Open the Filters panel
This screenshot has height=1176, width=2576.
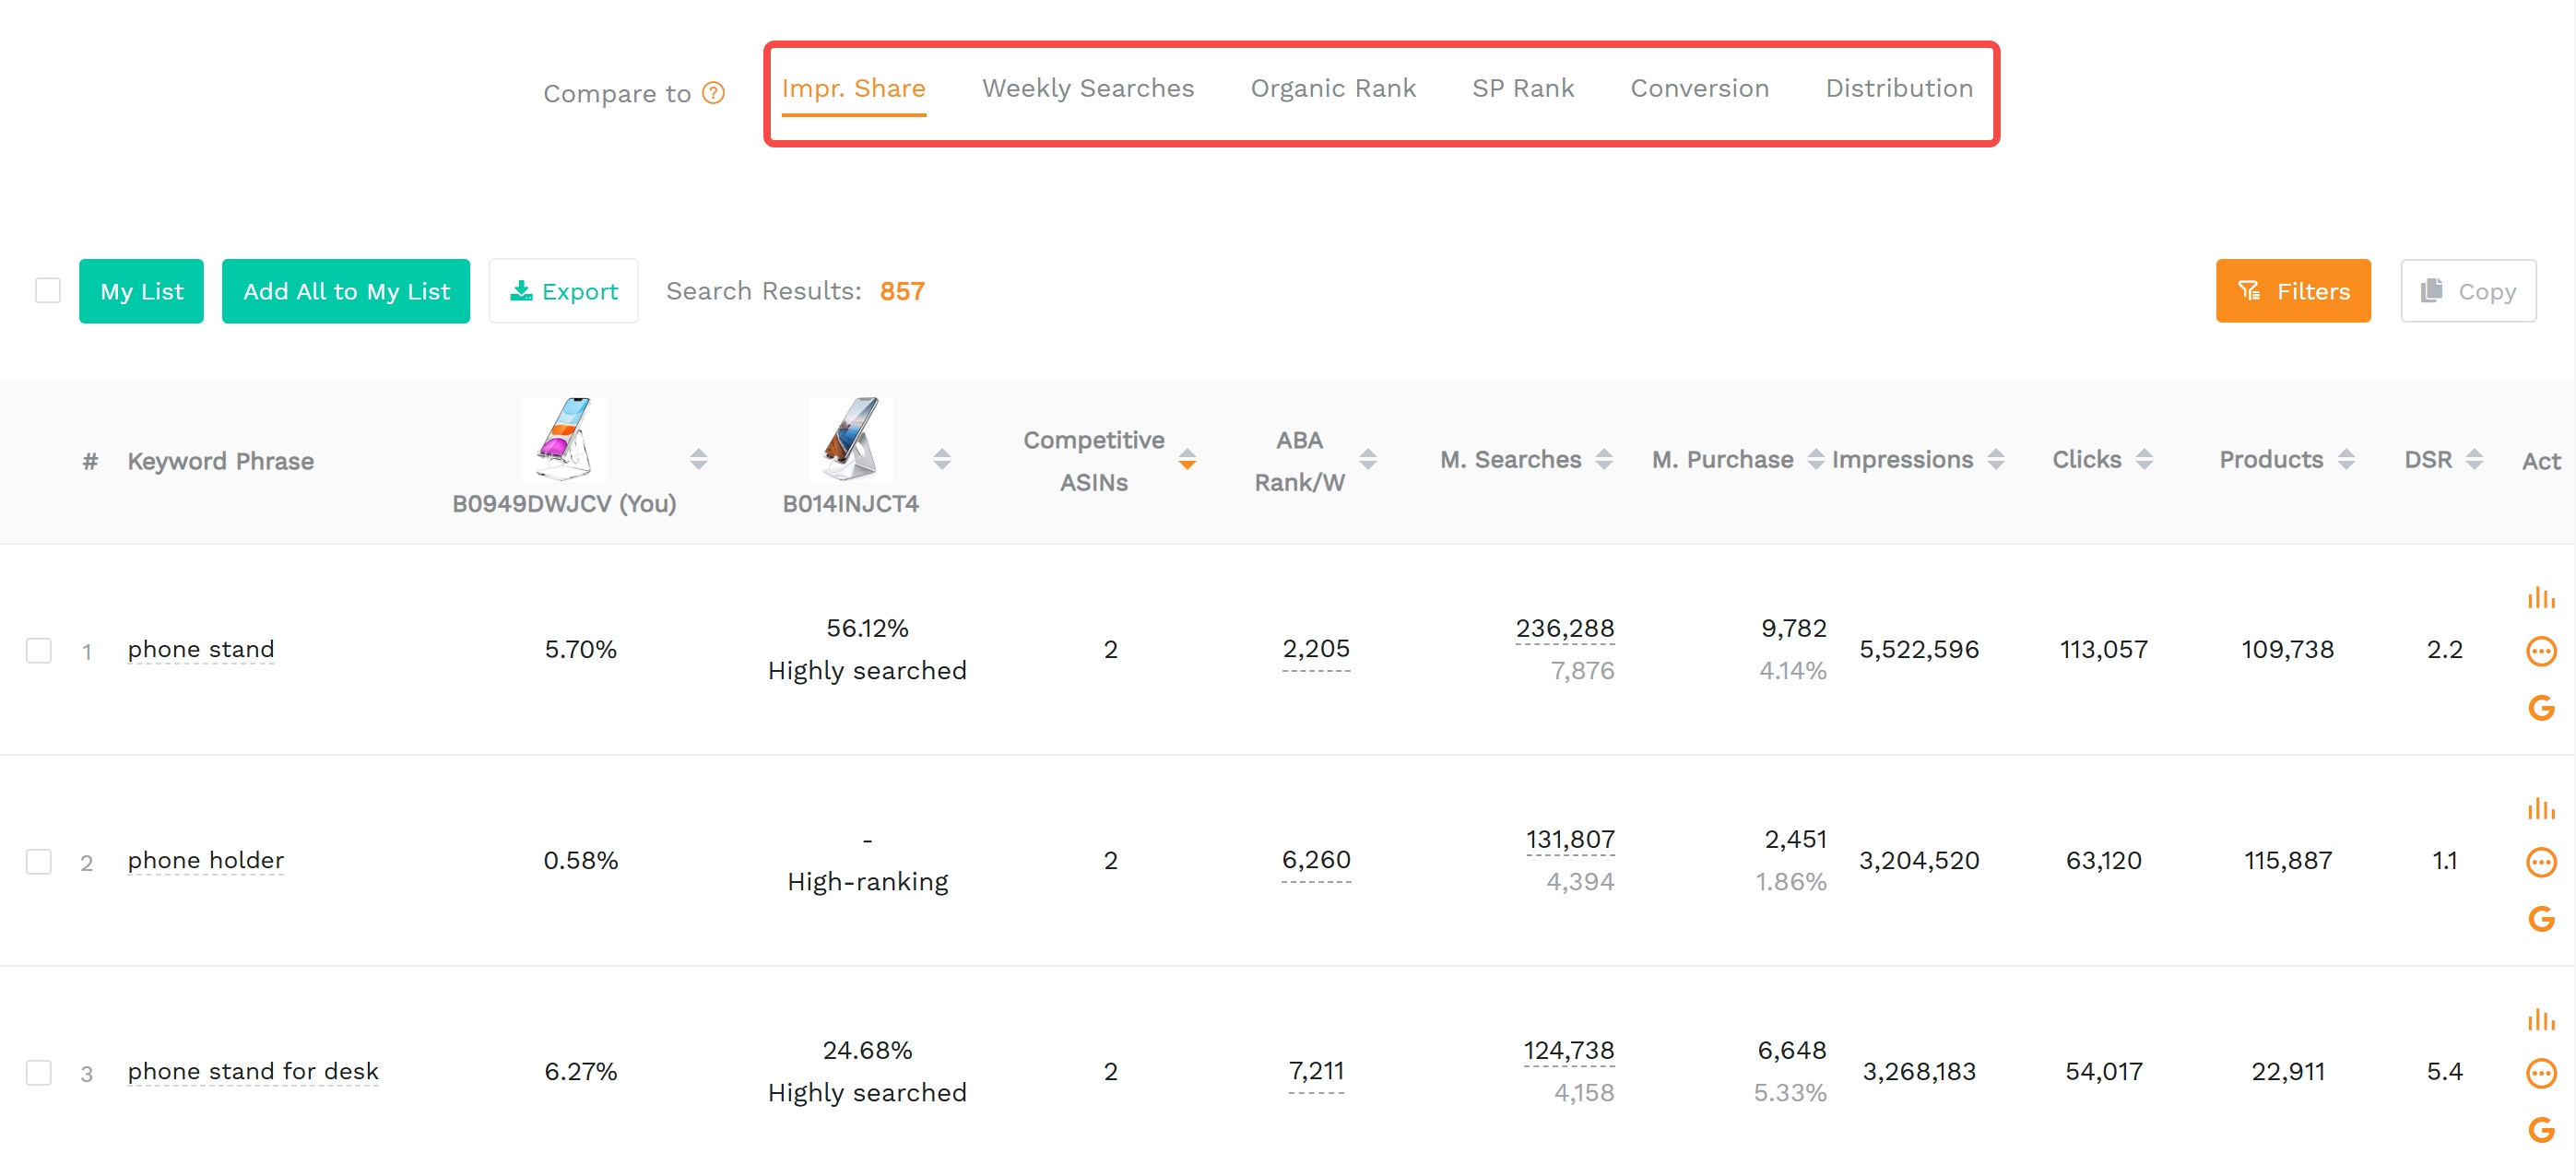point(2293,290)
